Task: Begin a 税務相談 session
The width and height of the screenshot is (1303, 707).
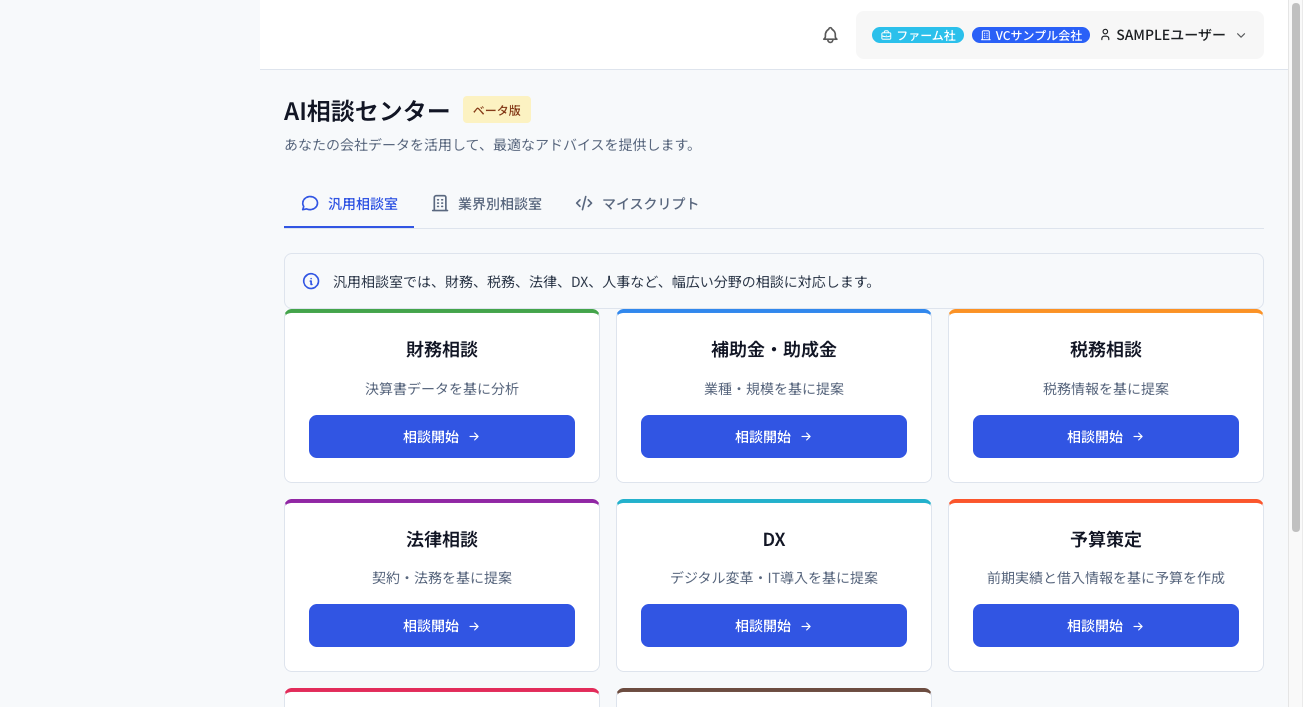Action: click(x=1105, y=436)
